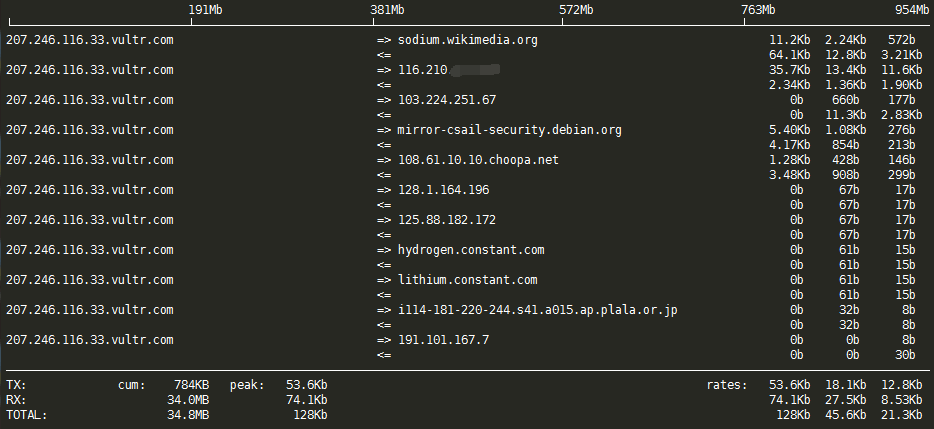This screenshot has height=429, width=934.
Task: Click the rates label in footer
Action: tap(727, 385)
